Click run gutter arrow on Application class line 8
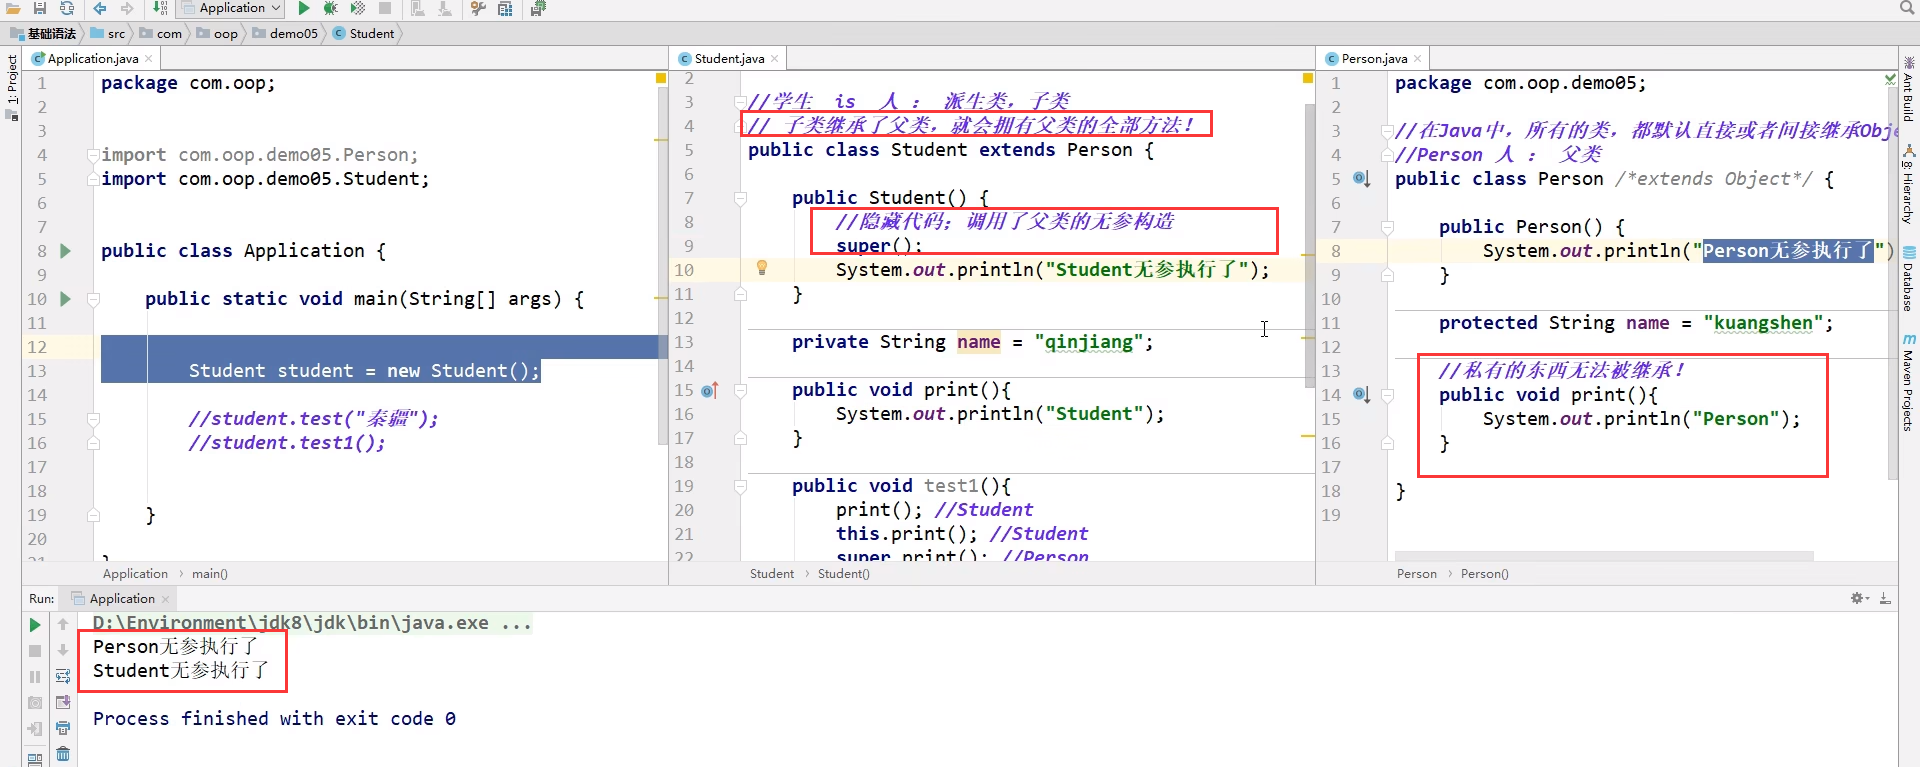The height and width of the screenshot is (767, 1920). 65,251
